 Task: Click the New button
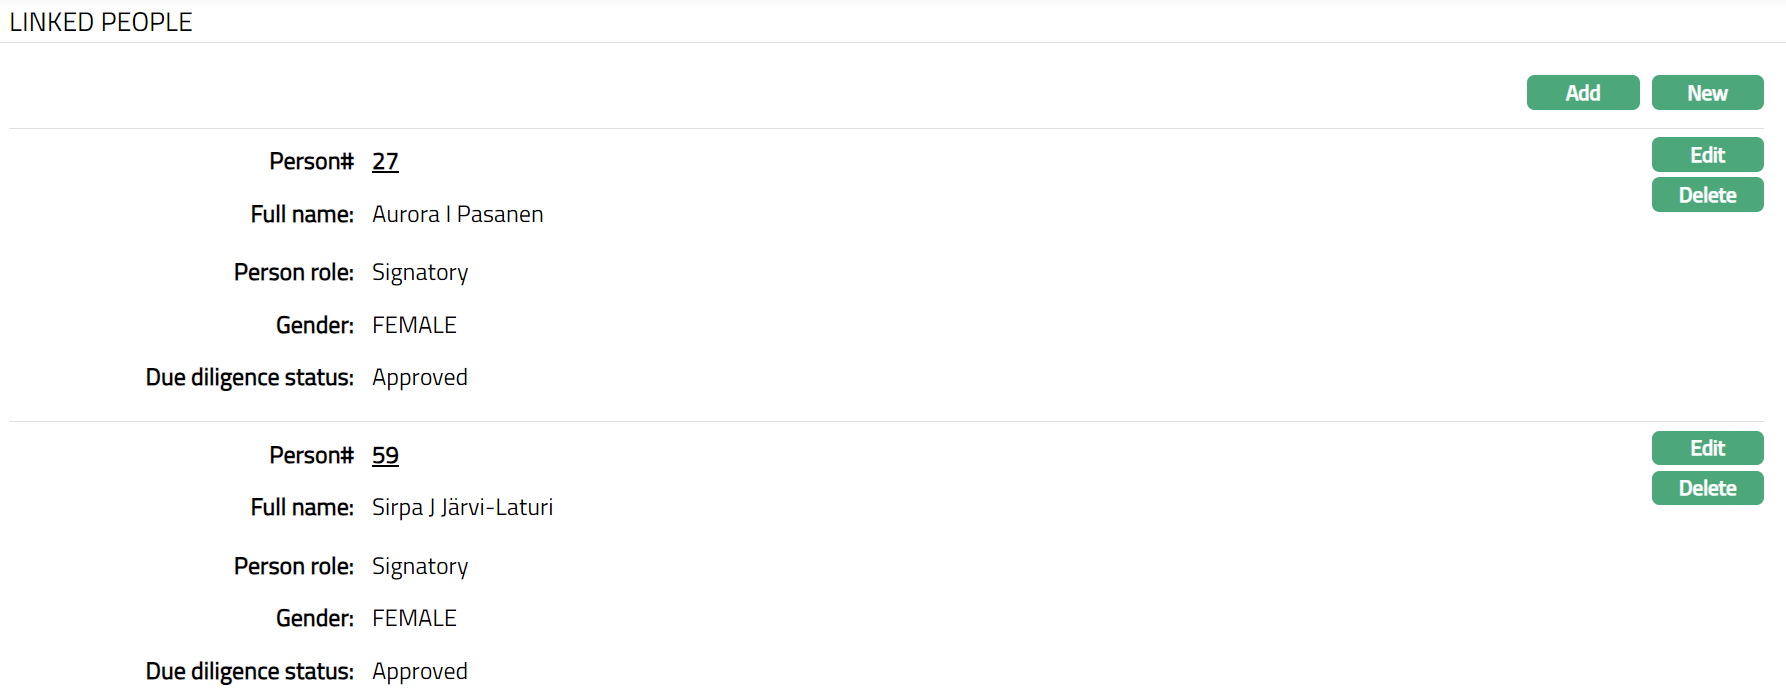(x=1707, y=93)
